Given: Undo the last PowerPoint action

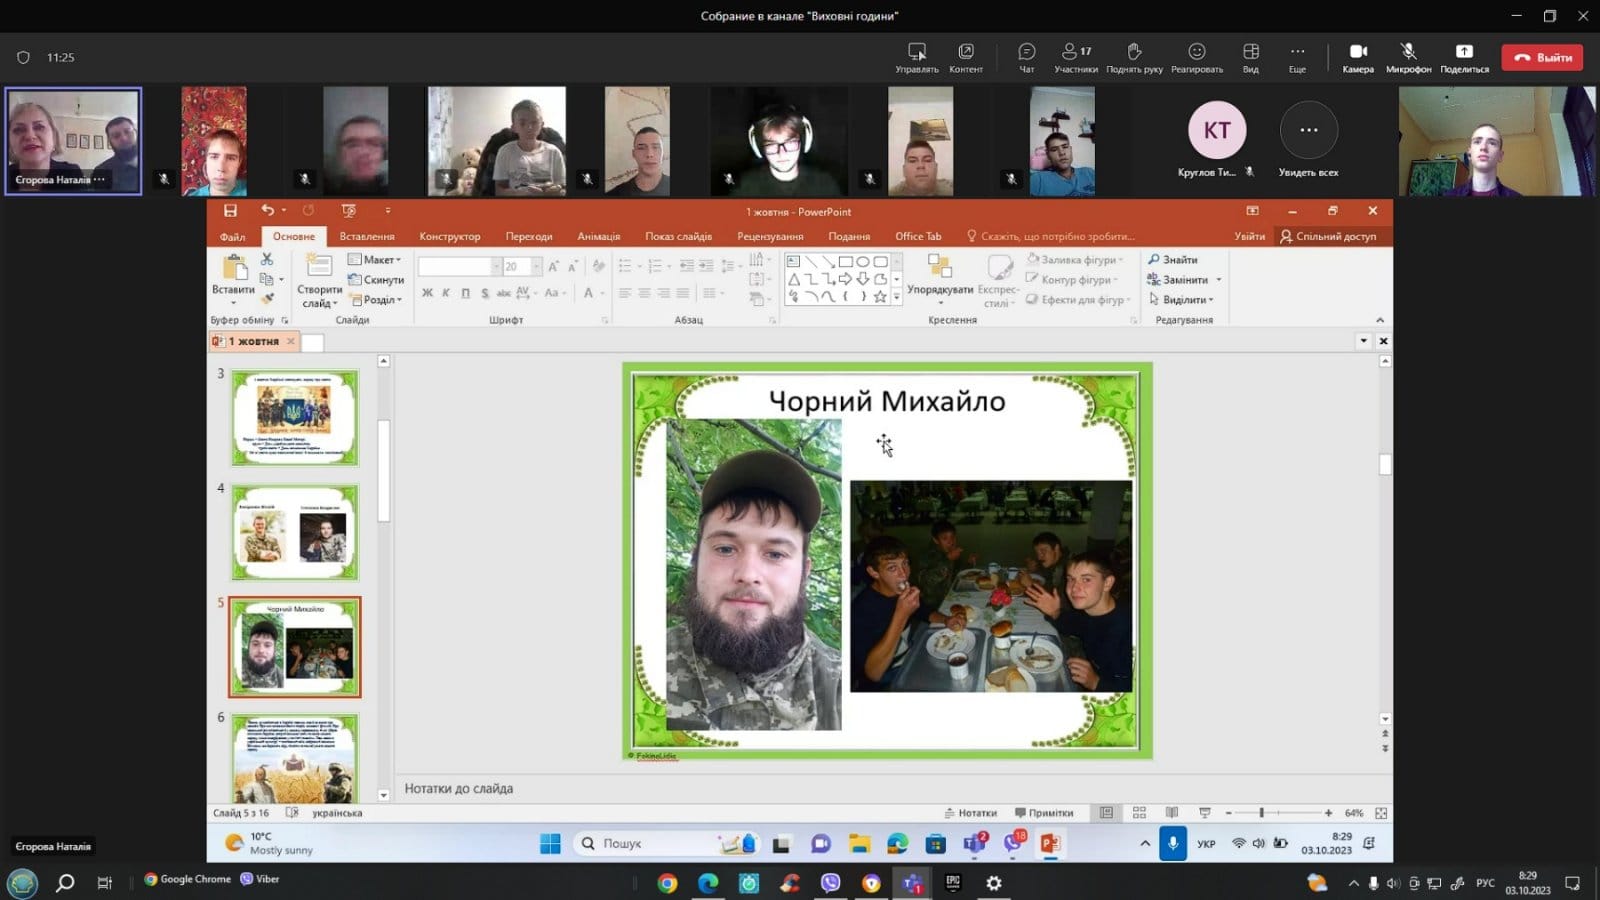Looking at the screenshot, I should coord(267,211).
